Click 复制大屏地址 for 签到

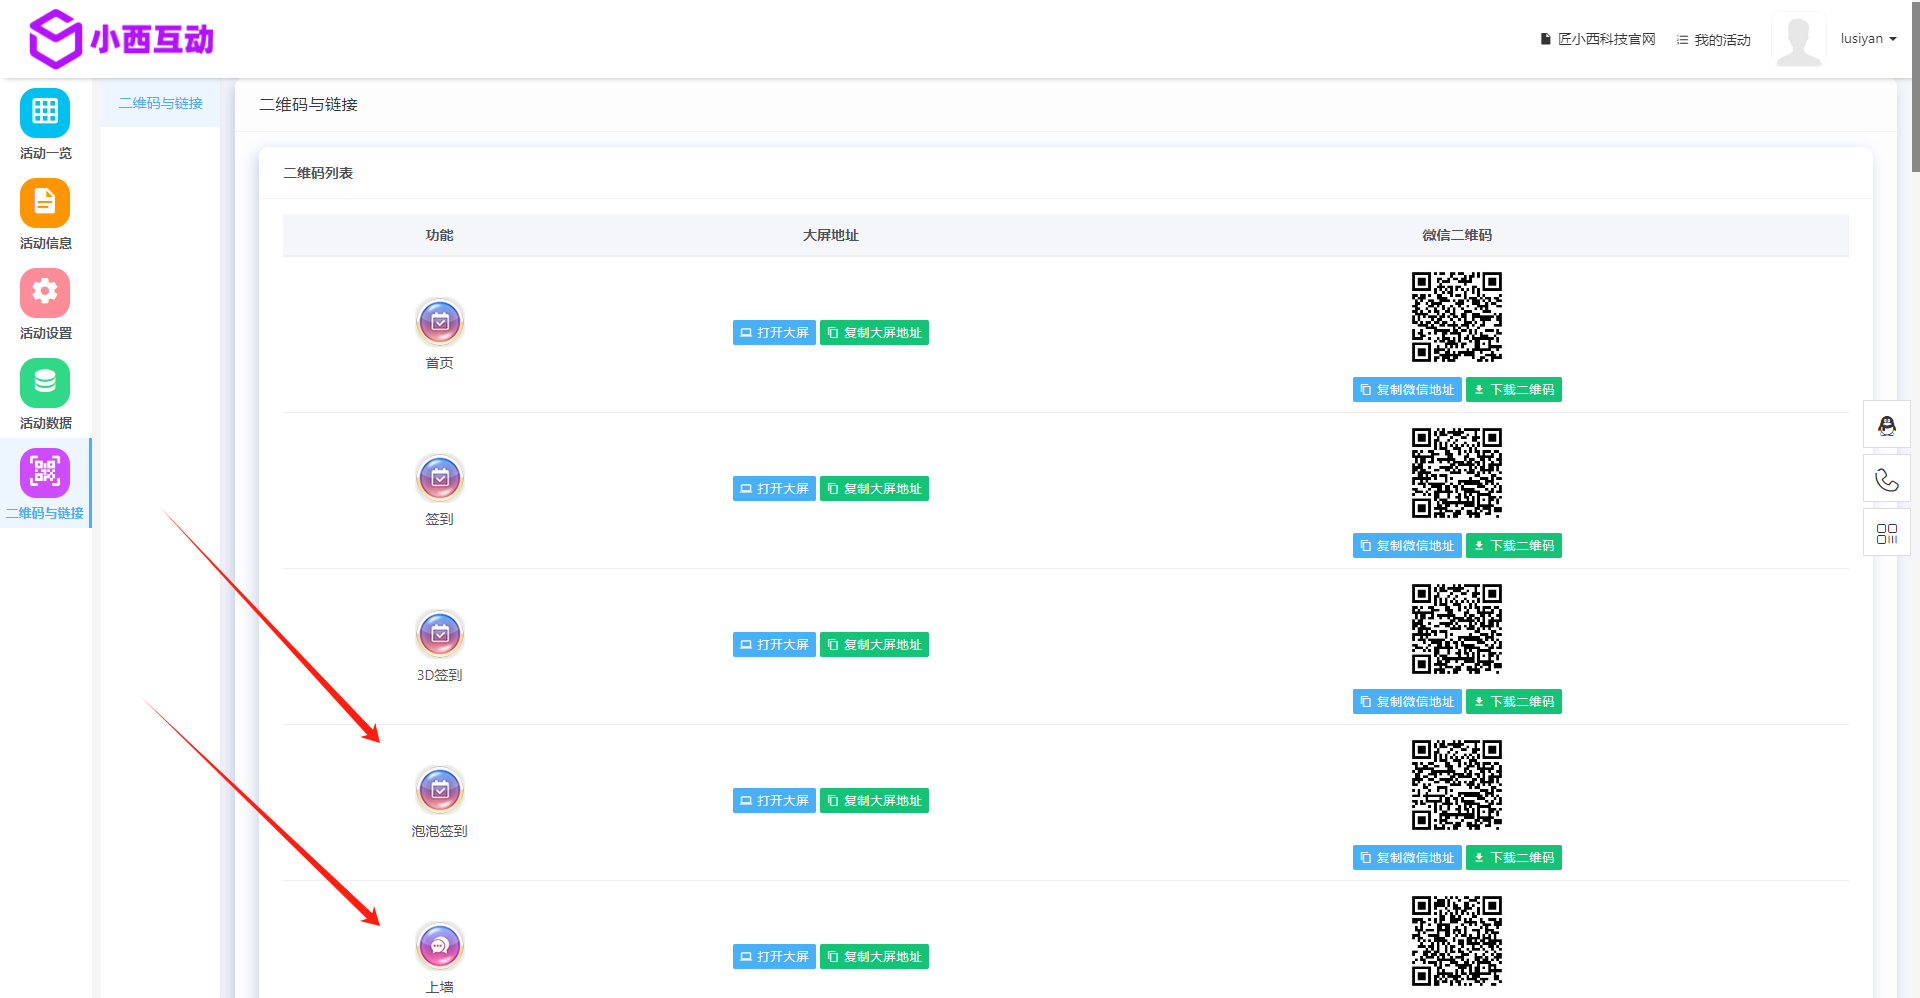(x=874, y=489)
